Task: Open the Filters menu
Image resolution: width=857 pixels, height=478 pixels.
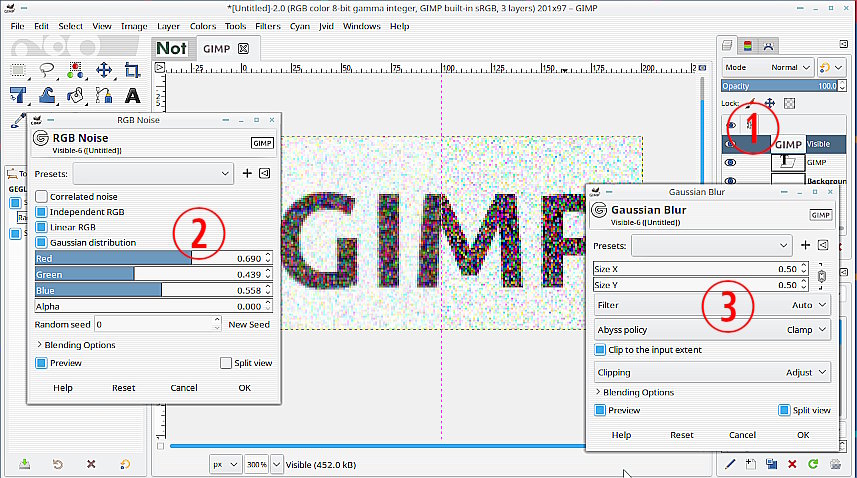Action: tap(268, 26)
